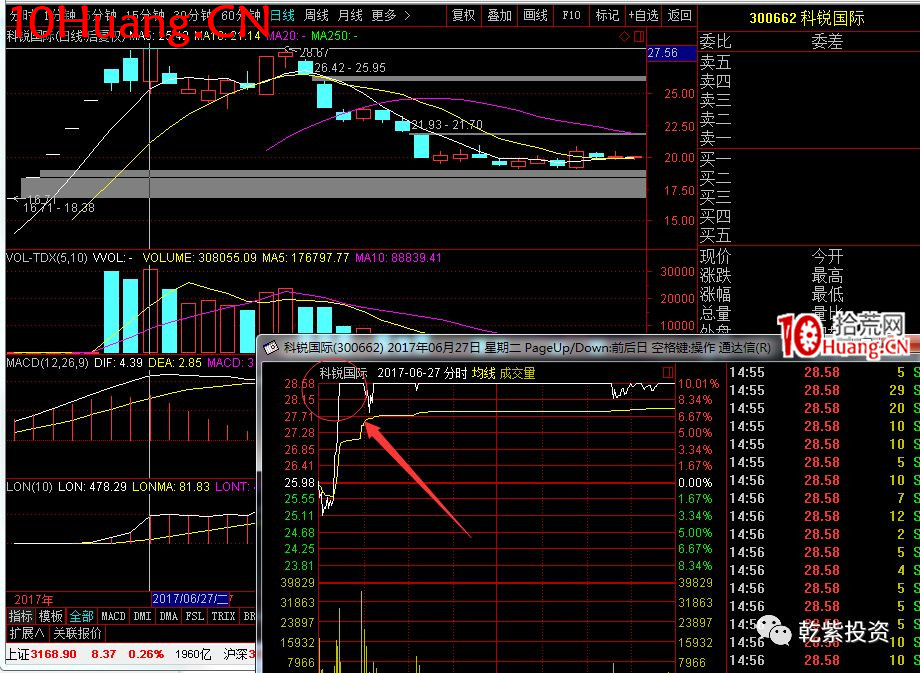The height and width of the screenshot is (673, 920).
Task: Select the DMA indicator tab
Action: pyautogui.click(x=169, y=616)
